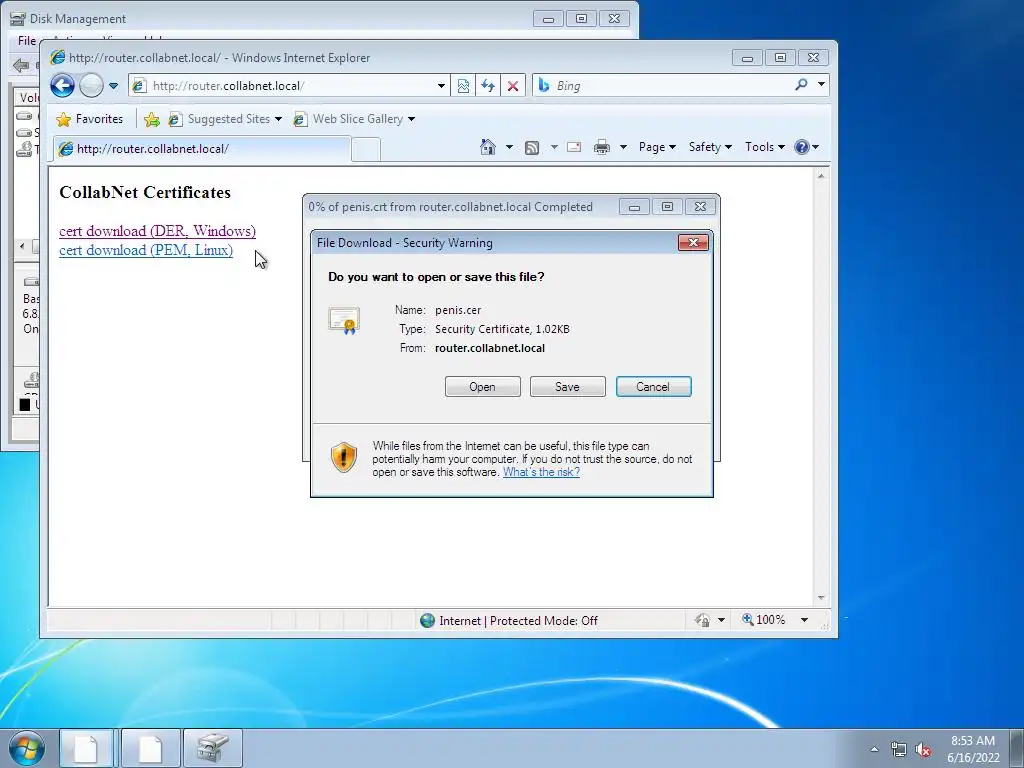Click the Back arrow button in Internet Explorer
Viewport: 1024px width, 768px height.
[63, 86]
